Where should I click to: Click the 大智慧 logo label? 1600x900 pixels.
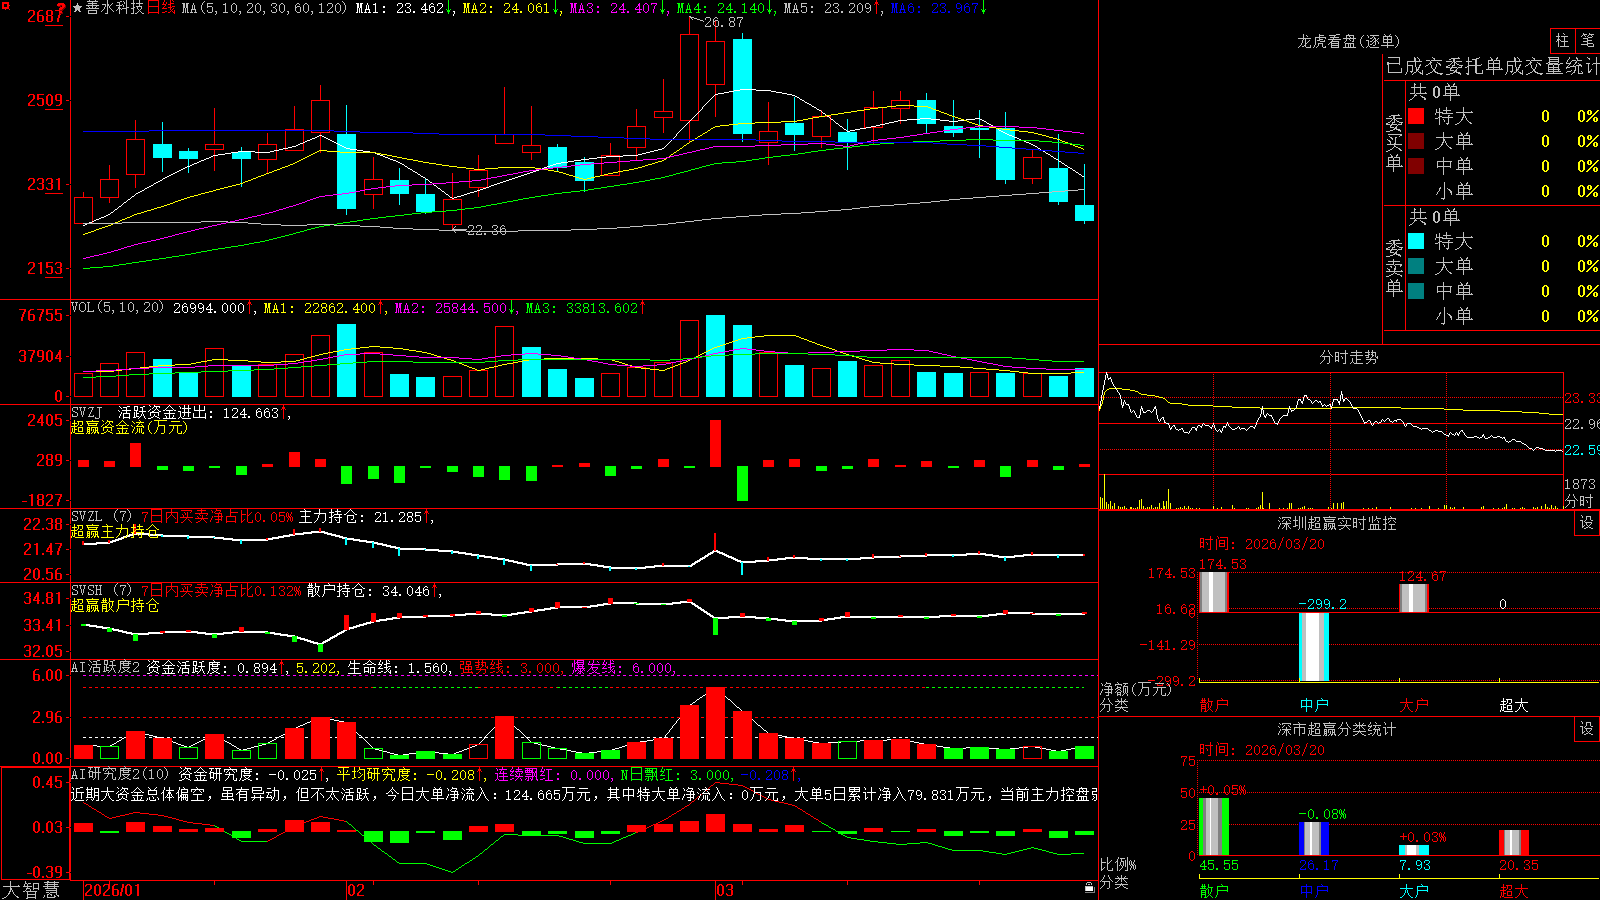pyautogui.click(x=31, y=890)
